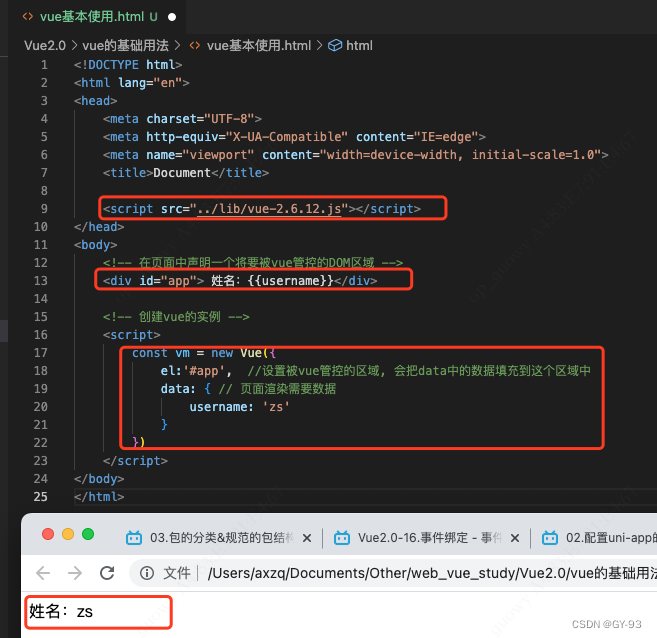Viewport: 657px width, 638px height.
Task: Click the closing </html> tag on line 25
Action: coord(99,497)
